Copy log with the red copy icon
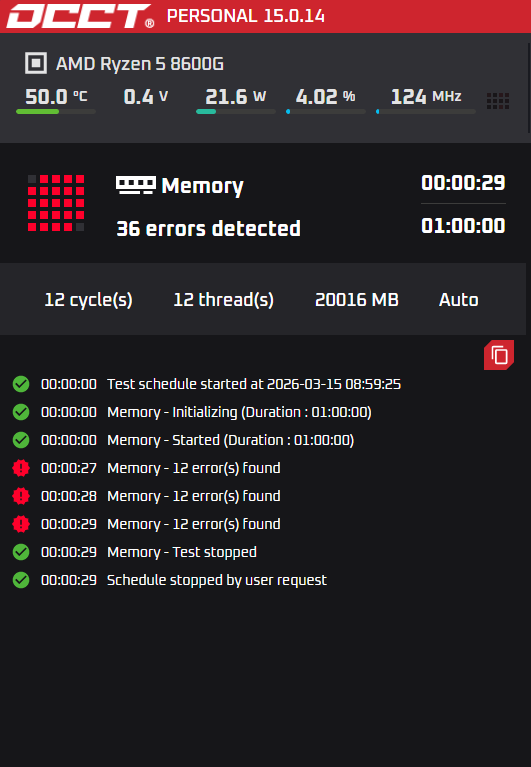Screen dimensions: 531x767 [499, 355]
